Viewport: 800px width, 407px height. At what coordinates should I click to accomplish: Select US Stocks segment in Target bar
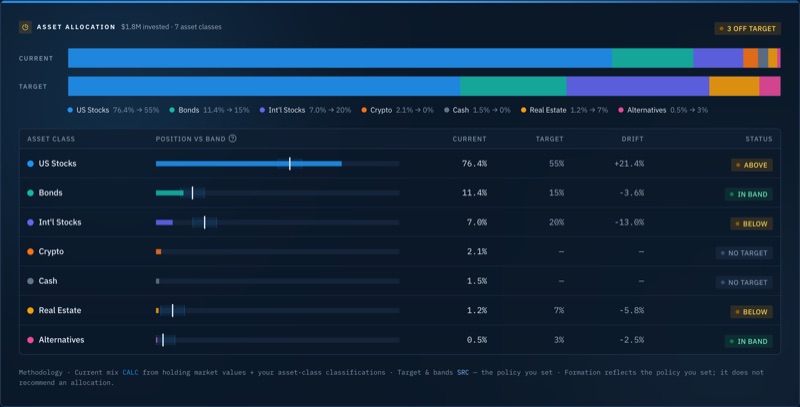264,86
